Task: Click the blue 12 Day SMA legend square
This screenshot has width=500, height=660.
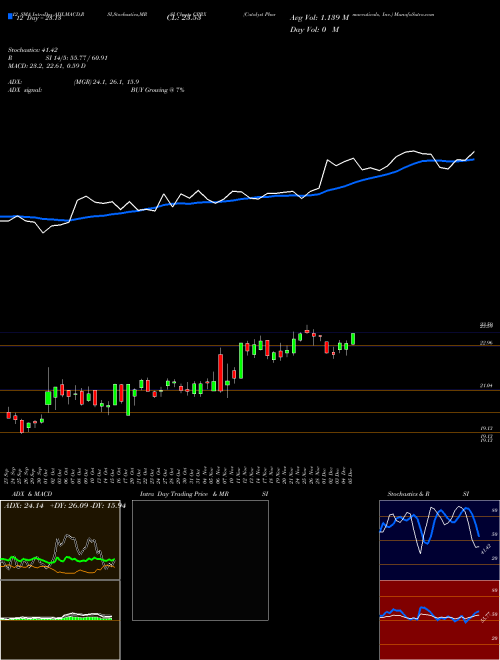Action: (10, 16)
